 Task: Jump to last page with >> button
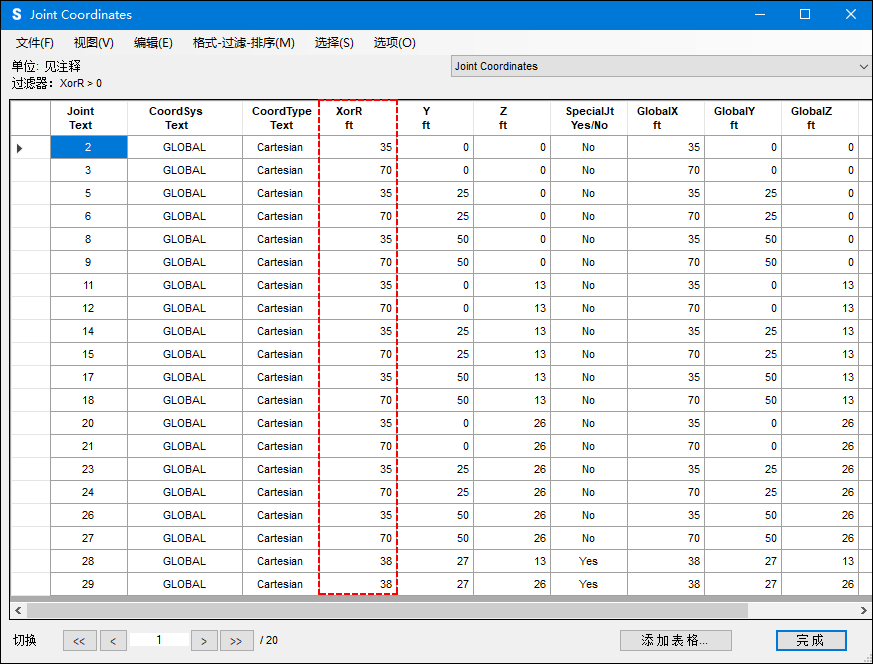pos(236,641)
